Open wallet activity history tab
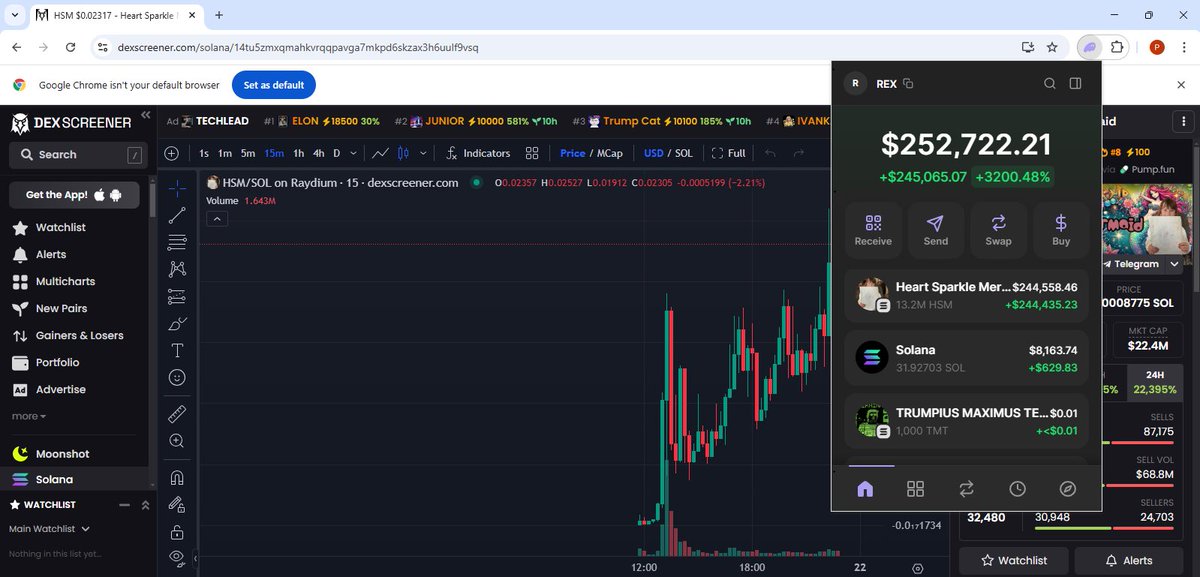1200x577 pixels. pyautogui.click(x=1017, y=489)
